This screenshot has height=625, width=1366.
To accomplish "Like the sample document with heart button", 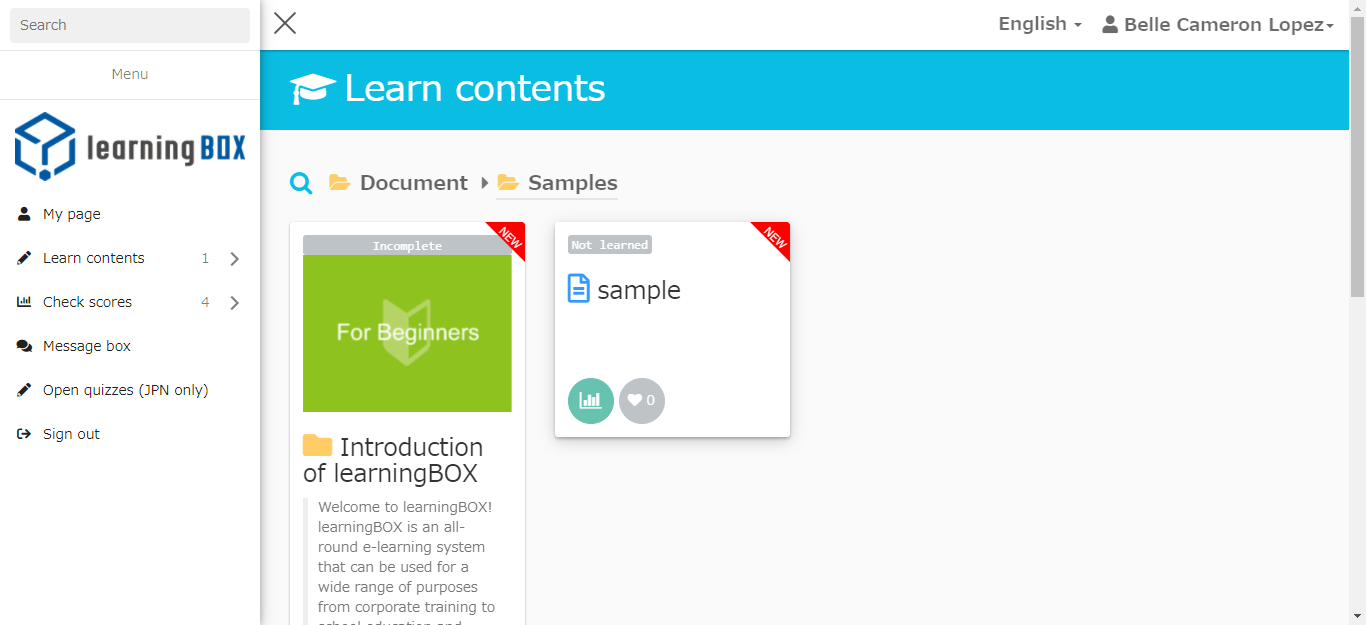I will pos(642,401).
